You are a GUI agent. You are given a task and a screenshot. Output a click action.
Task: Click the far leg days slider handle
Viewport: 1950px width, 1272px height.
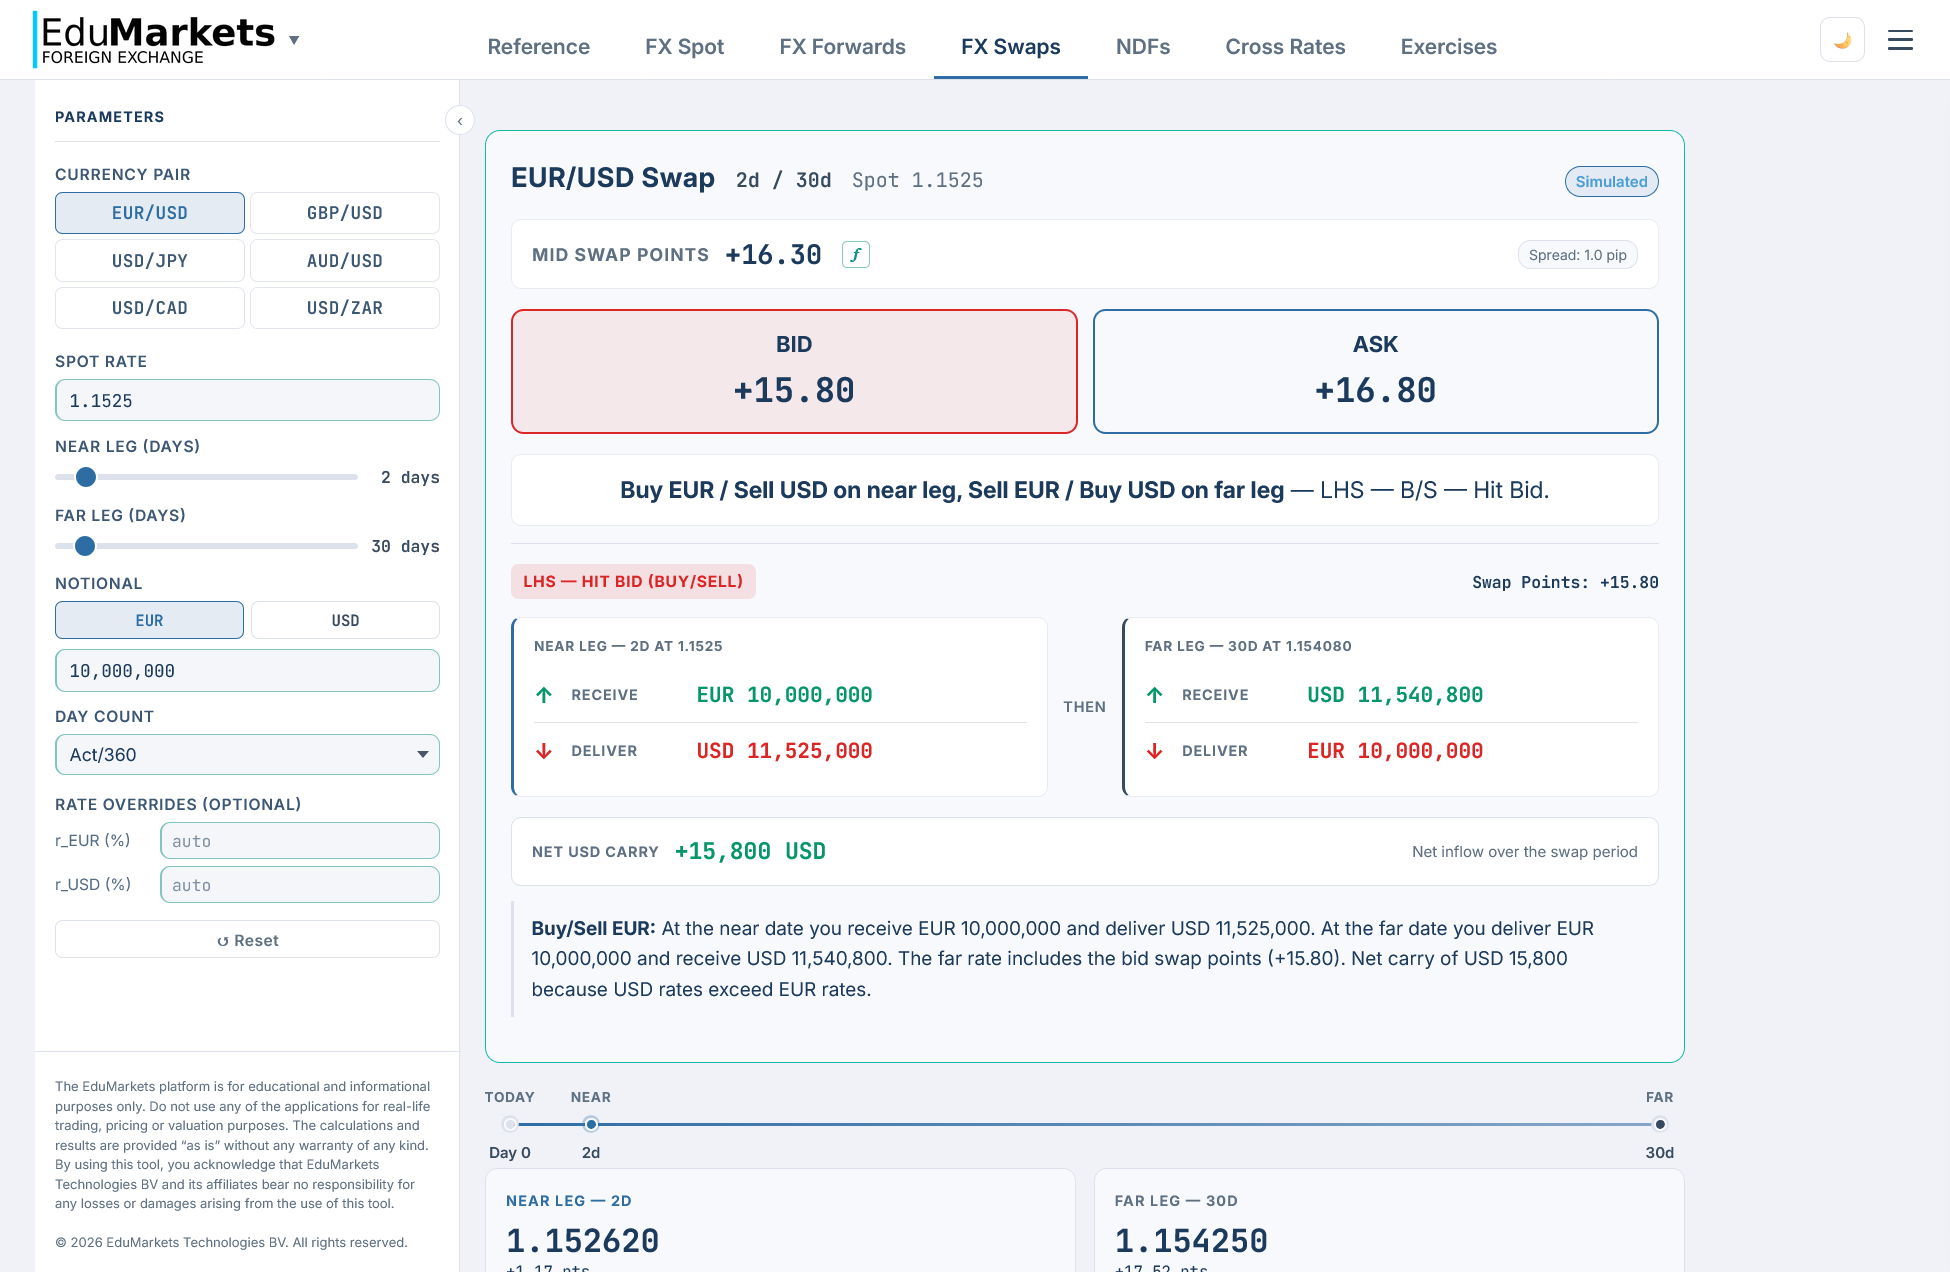[85, 546]
